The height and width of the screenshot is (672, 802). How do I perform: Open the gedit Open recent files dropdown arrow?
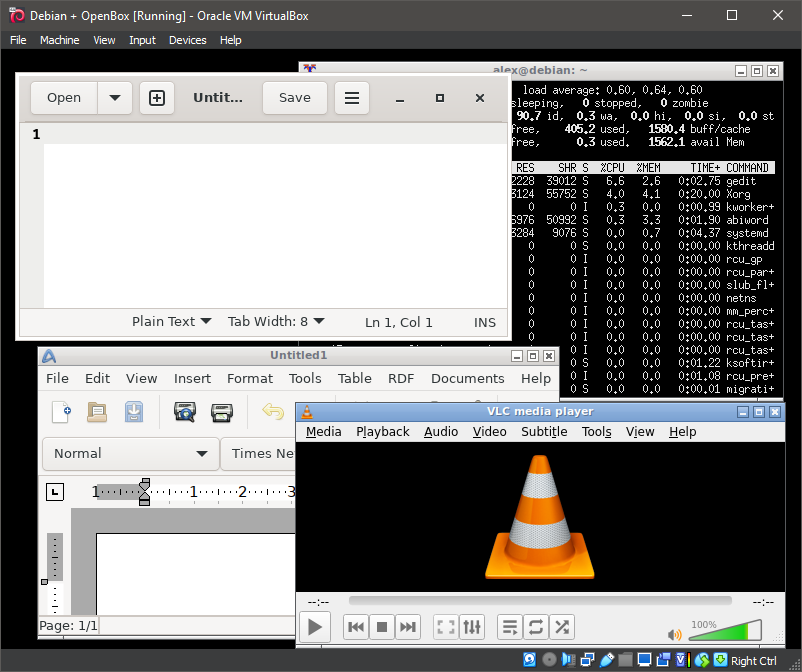[115, 97]
